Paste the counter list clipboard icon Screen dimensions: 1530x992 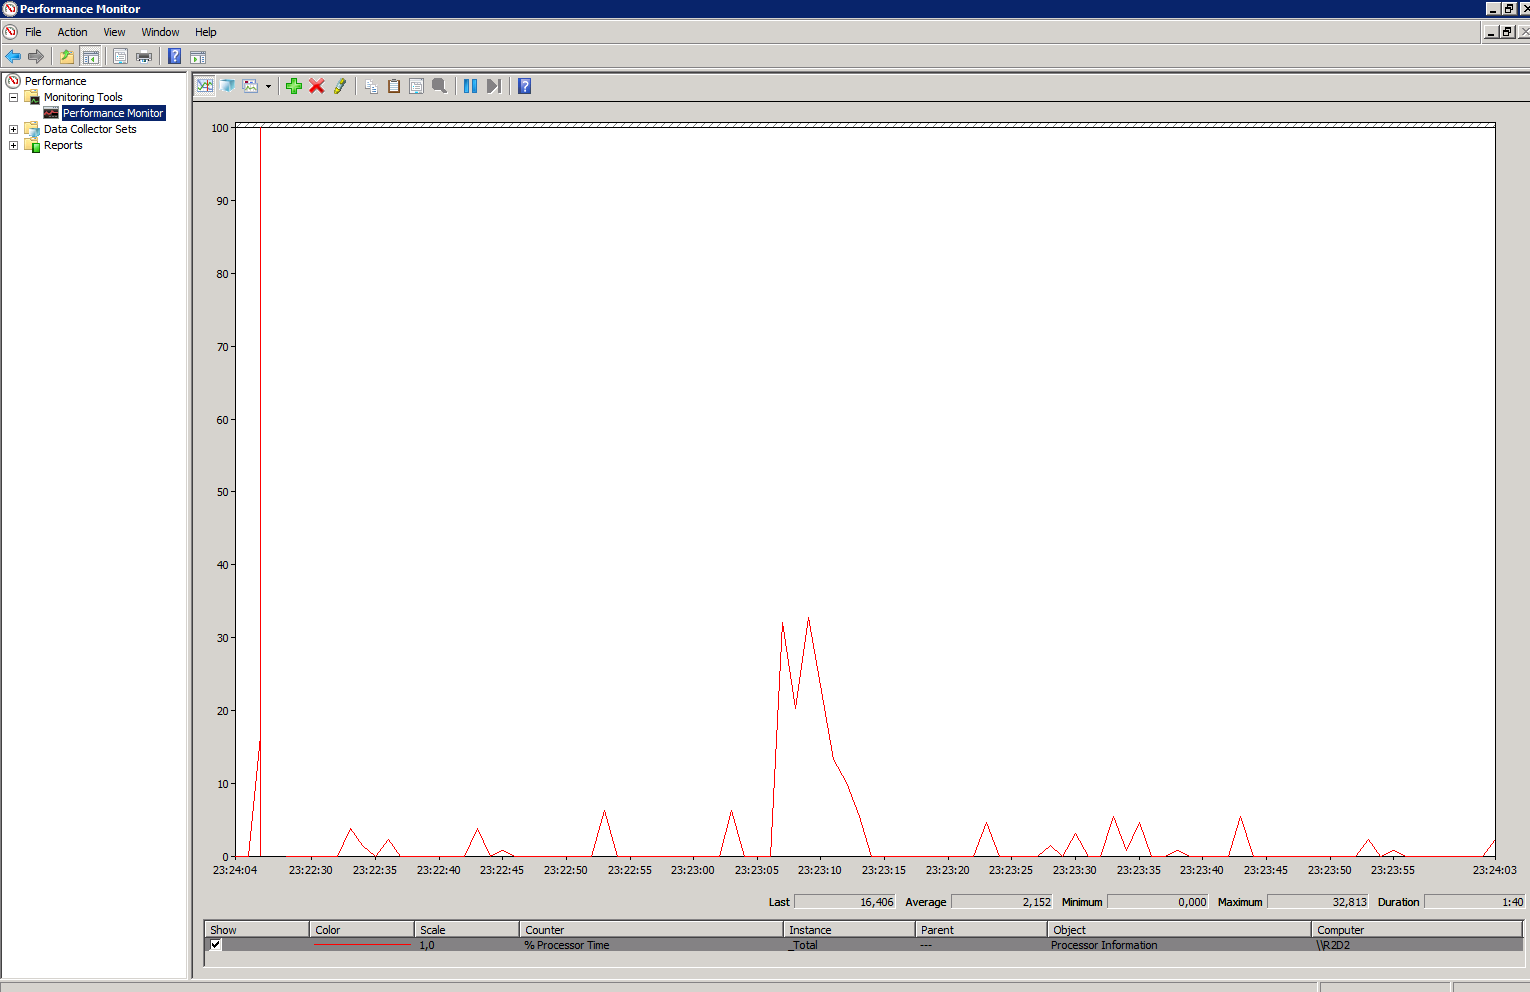coord(394,86)
